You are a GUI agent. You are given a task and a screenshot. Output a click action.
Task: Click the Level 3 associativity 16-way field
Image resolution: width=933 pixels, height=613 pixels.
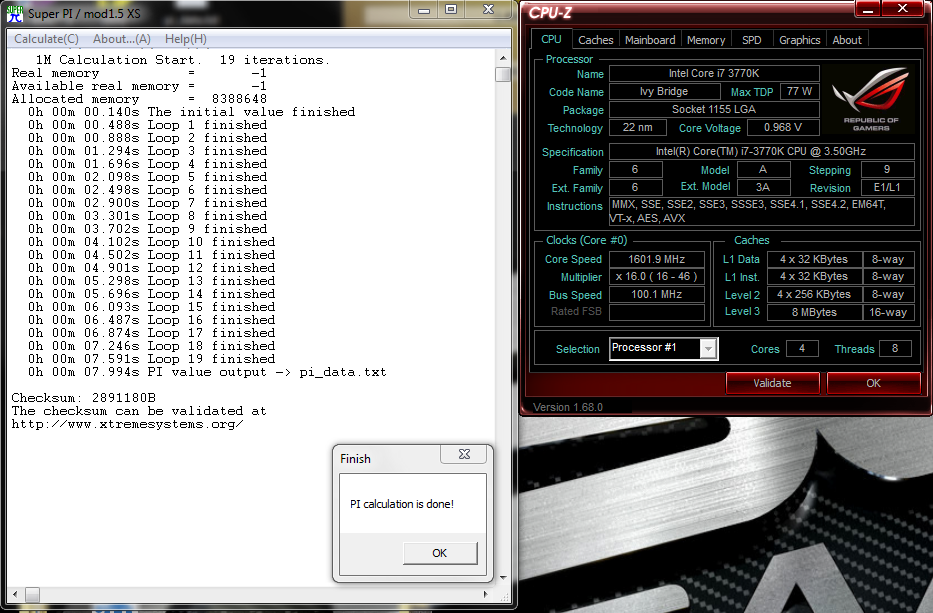pos(888,312)
